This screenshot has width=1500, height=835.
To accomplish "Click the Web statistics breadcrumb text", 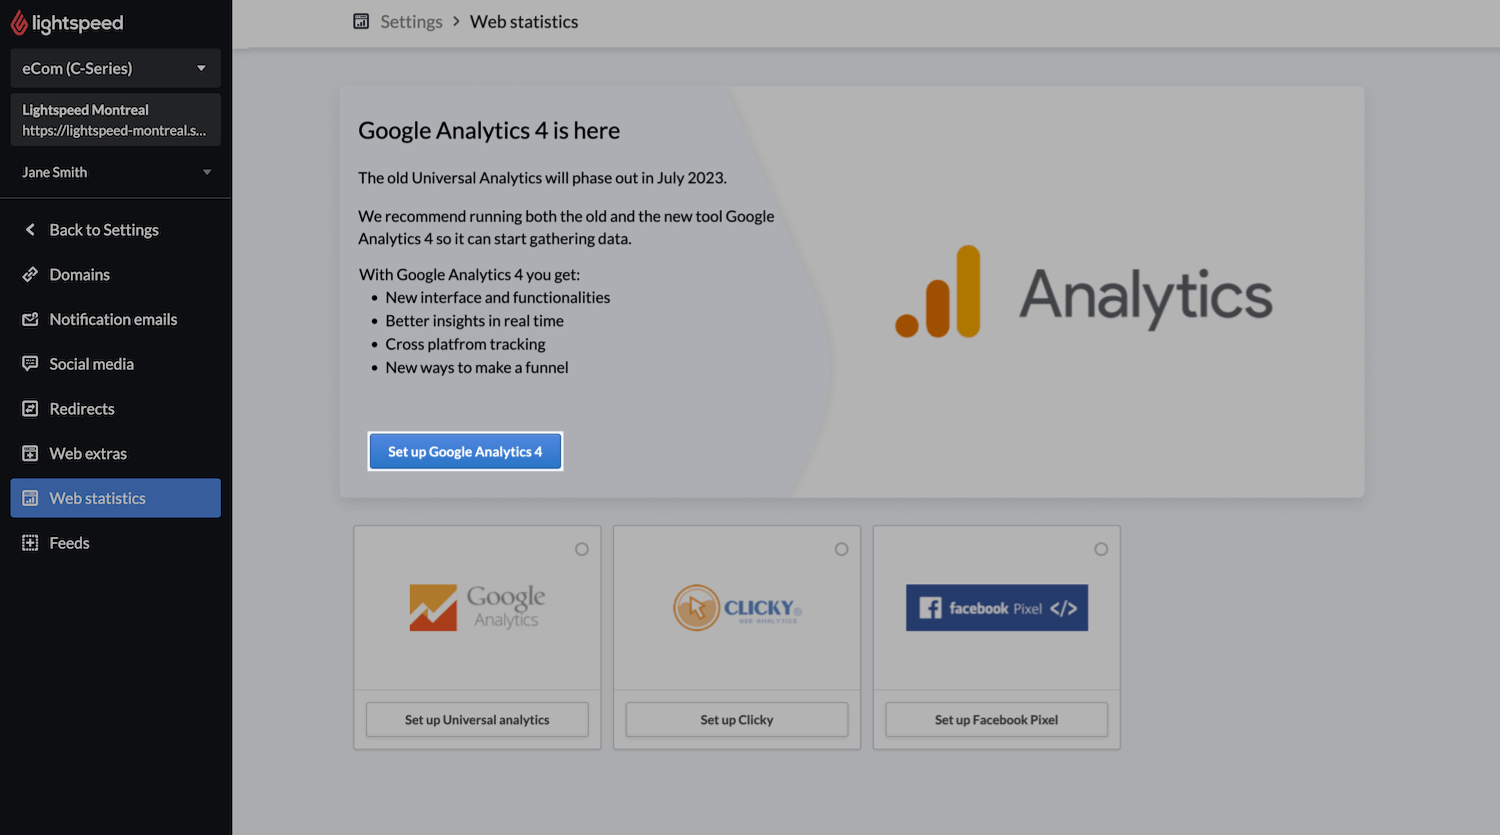I will (524, 22).
